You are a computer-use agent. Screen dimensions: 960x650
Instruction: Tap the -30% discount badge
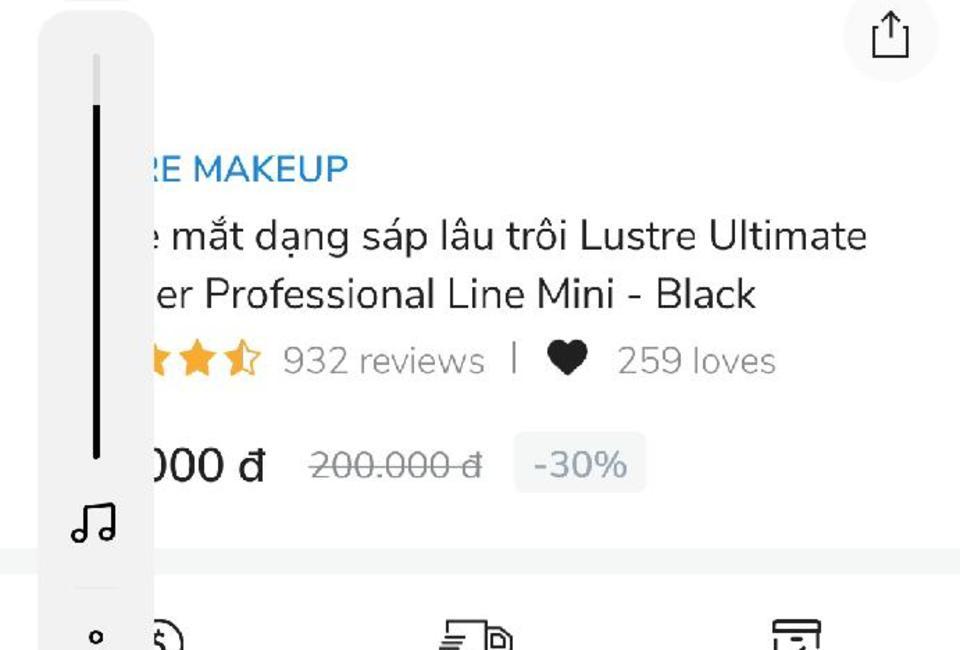pyautogui.click(x=580, y=463)
